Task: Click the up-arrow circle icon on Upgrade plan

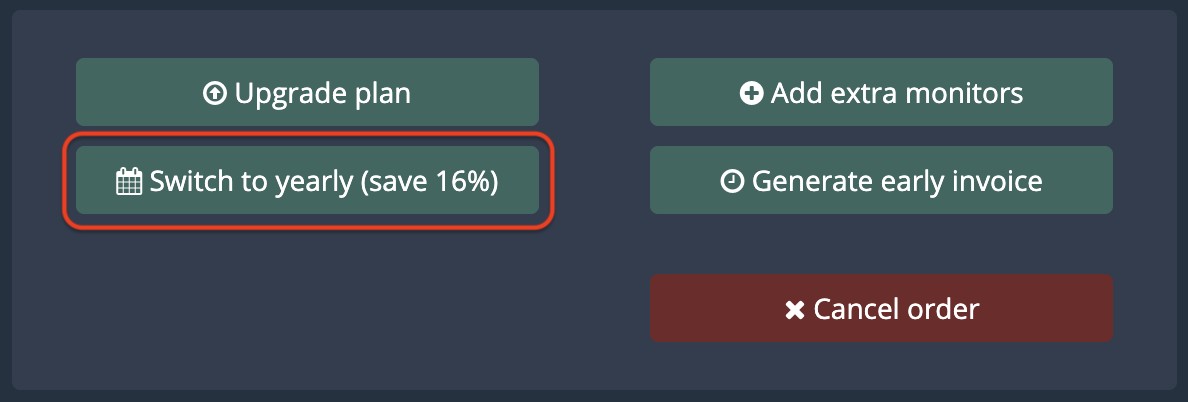Action: (x=215, y=94)
